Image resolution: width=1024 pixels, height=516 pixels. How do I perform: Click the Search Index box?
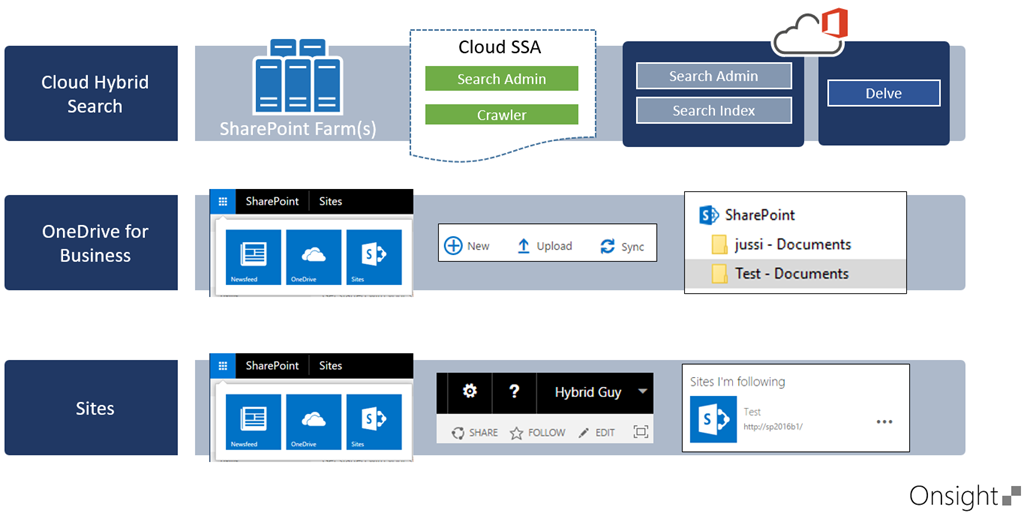(714, 110)
